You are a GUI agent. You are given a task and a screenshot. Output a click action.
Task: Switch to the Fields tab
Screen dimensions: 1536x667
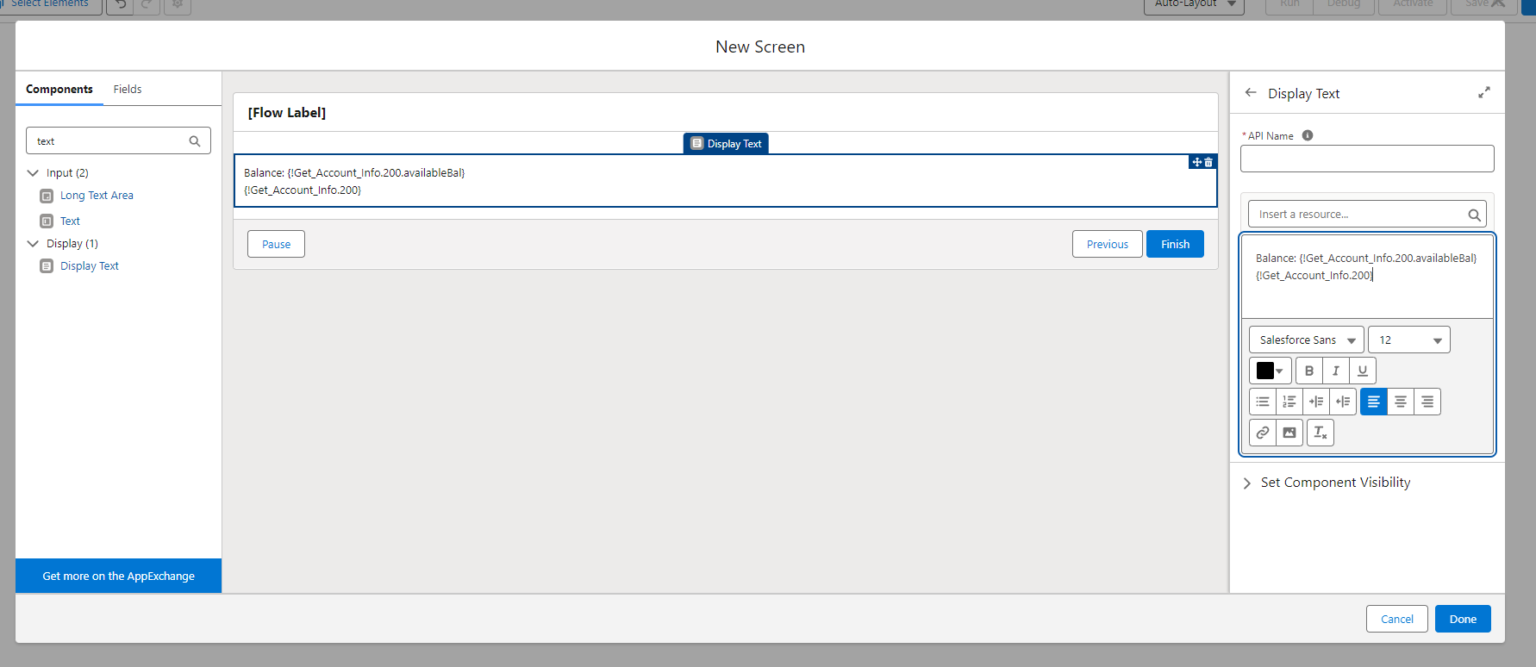pyautogui.click(x=127, y=89)
